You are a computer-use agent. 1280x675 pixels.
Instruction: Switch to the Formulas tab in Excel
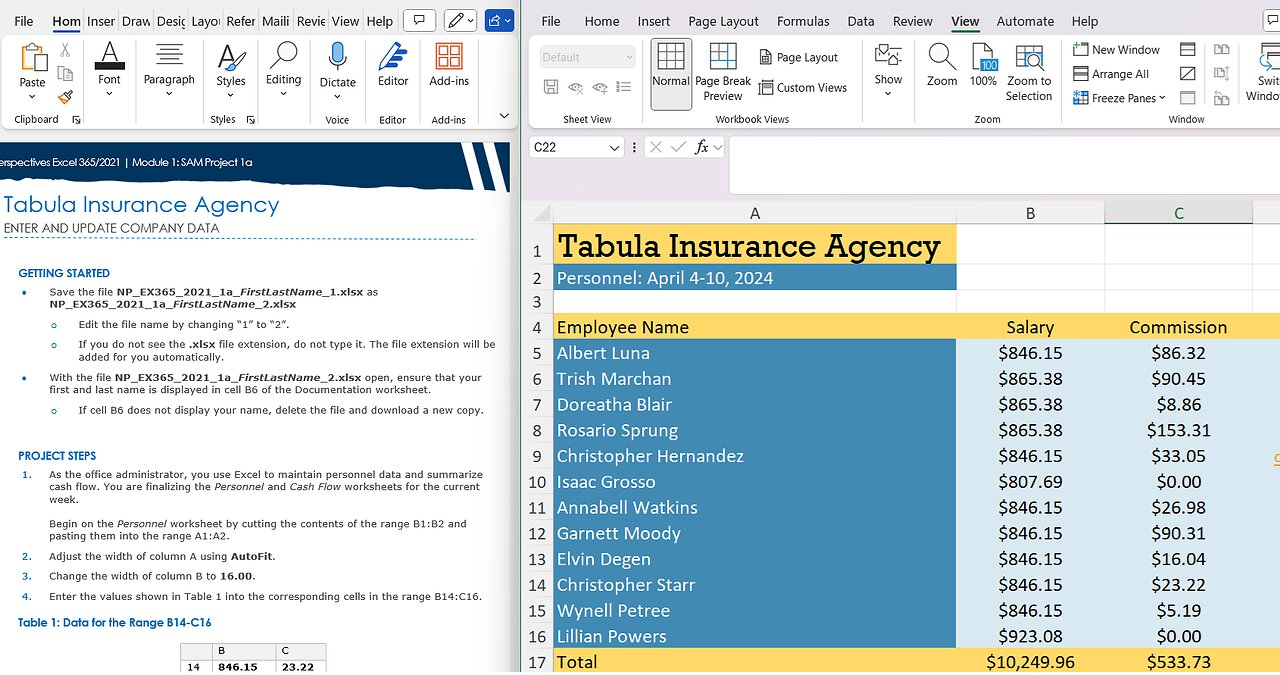pos(803,21)
